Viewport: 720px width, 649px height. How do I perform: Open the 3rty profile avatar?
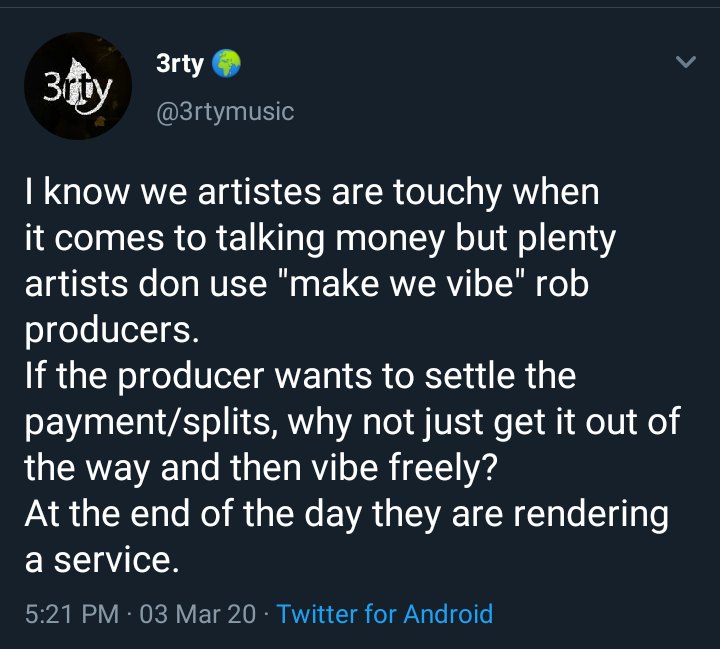pos(78,86)
